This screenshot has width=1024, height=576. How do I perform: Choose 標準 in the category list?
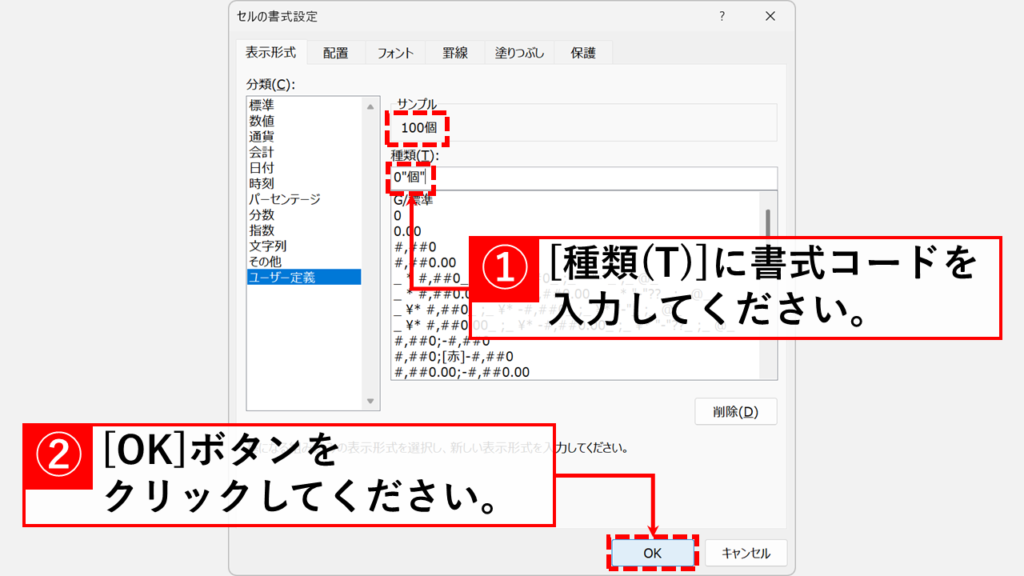(x=304, y=105)
